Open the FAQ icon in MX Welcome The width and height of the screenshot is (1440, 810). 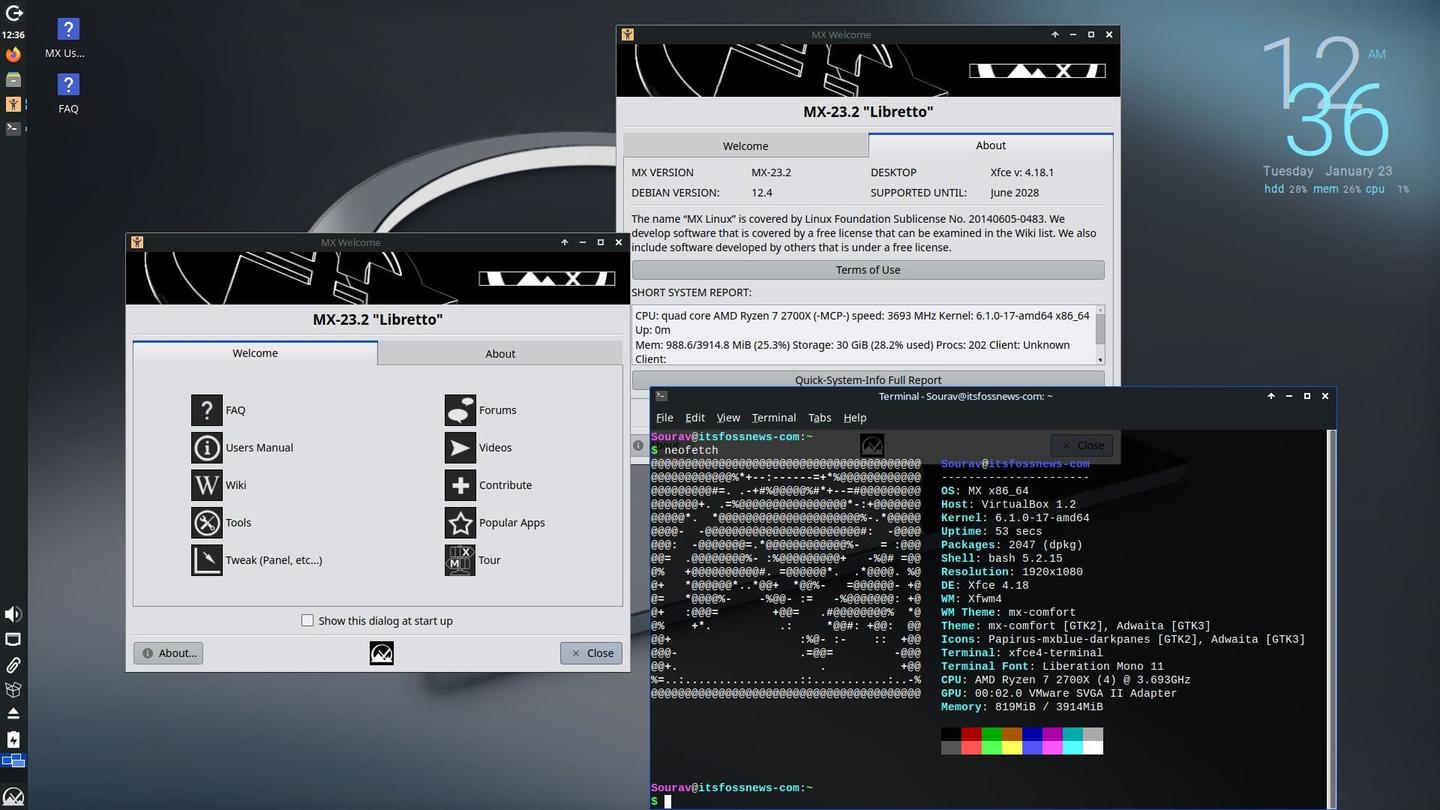(207, 409)
